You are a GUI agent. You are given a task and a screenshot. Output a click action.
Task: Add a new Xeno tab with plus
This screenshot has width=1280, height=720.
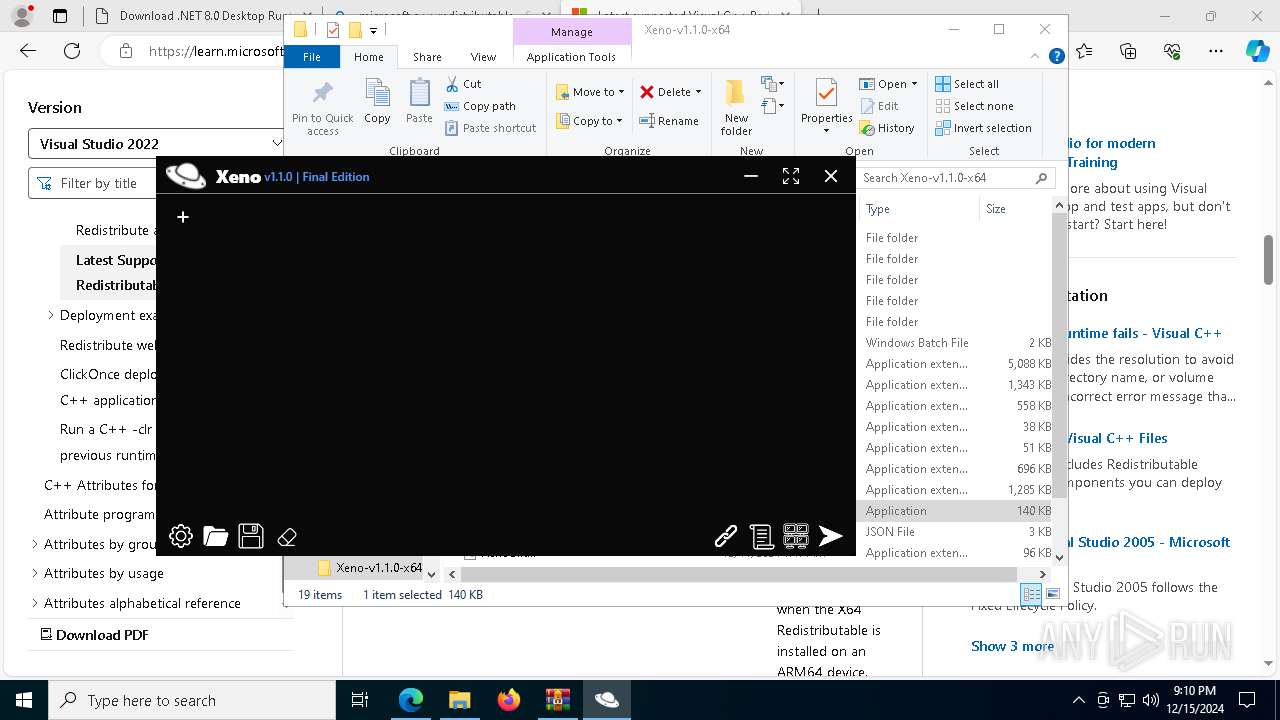(x=183, y=216)
